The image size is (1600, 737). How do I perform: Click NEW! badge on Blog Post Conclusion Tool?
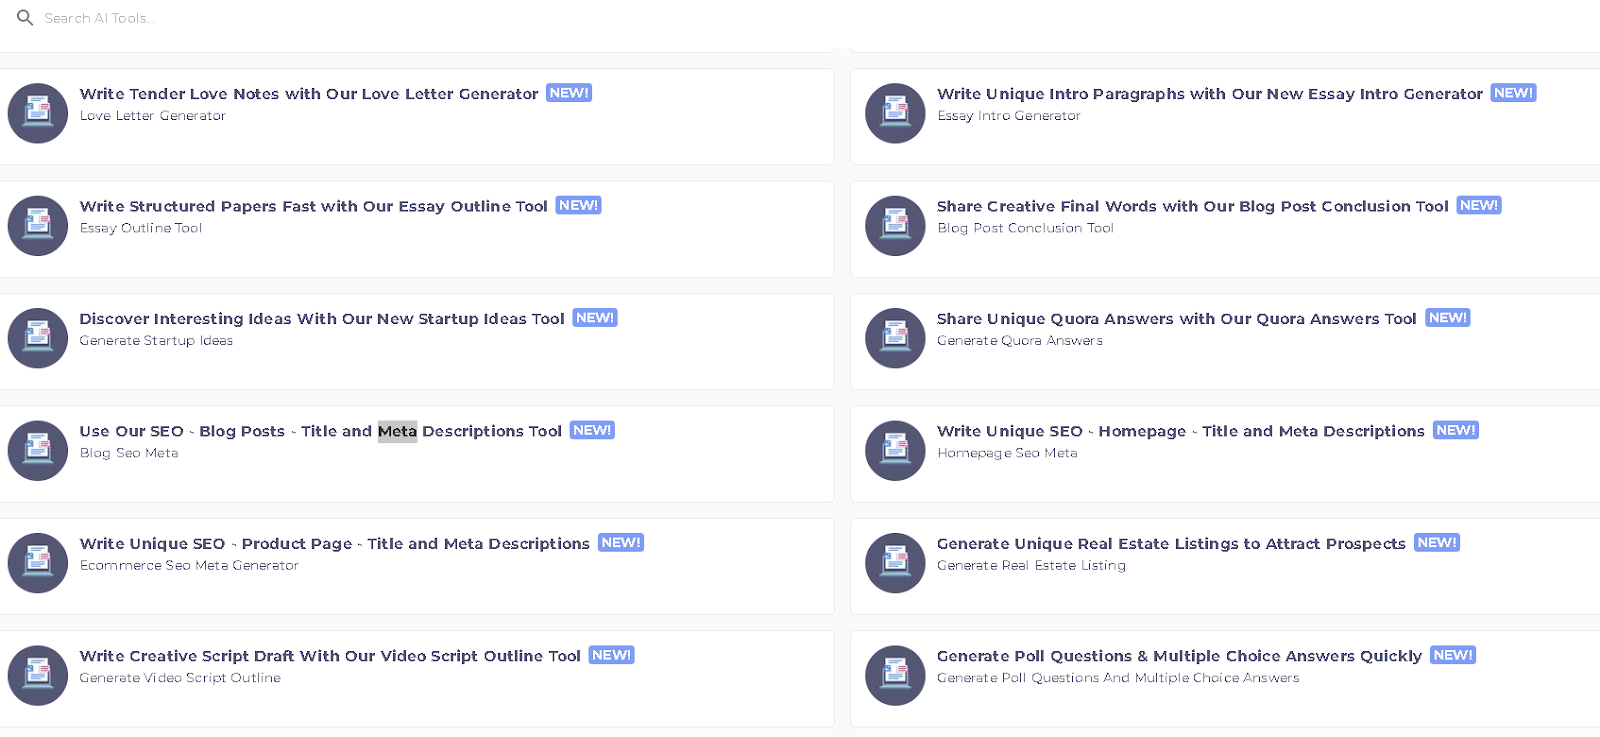[x=1479, y=205]
